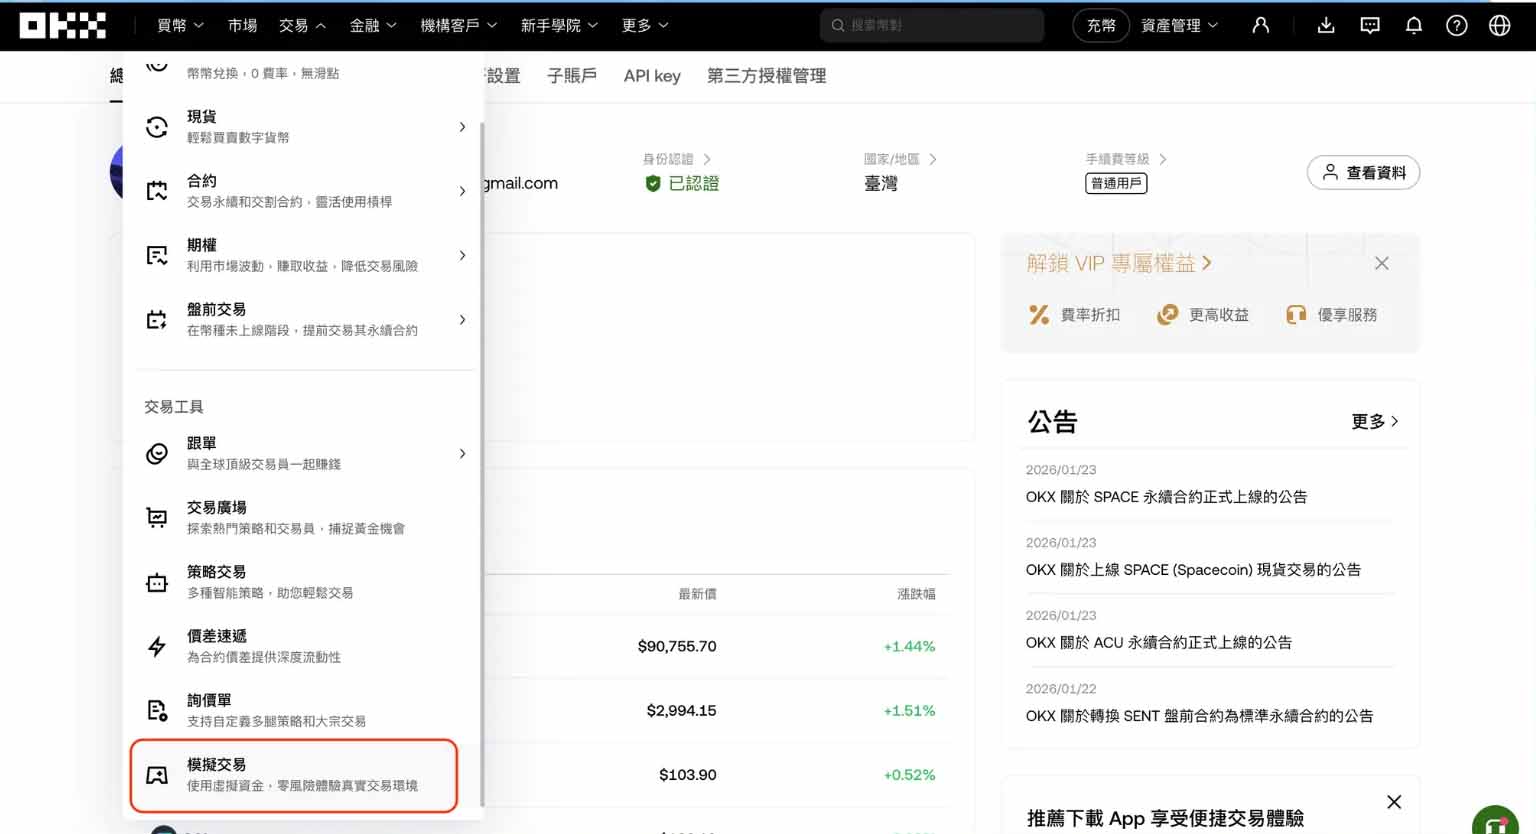
Task: Open the SPACE 永續合約正式上線 announcement
Action: coord(1166,496)
